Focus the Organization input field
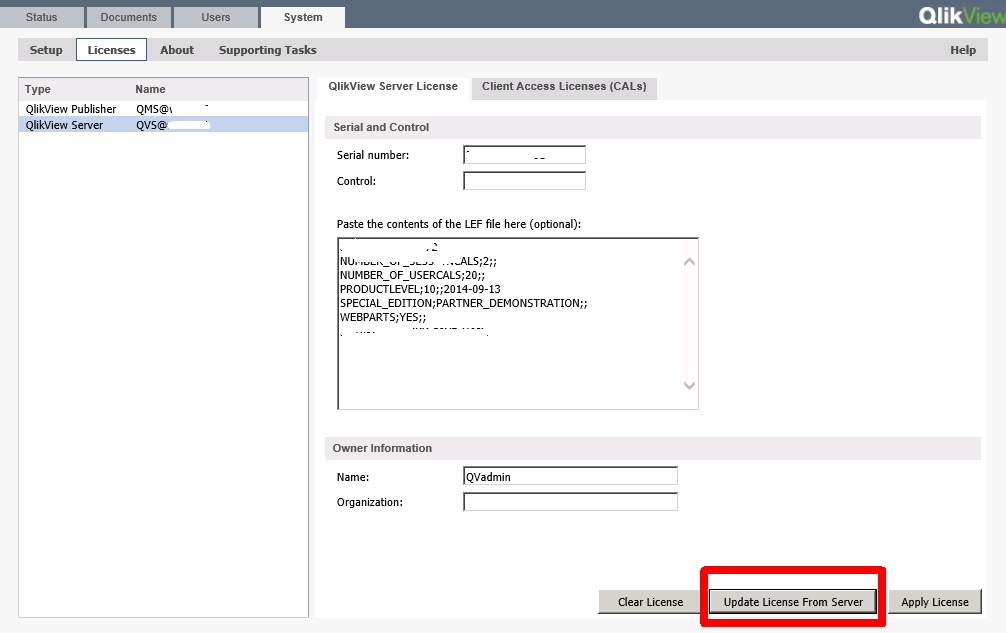 570,502
